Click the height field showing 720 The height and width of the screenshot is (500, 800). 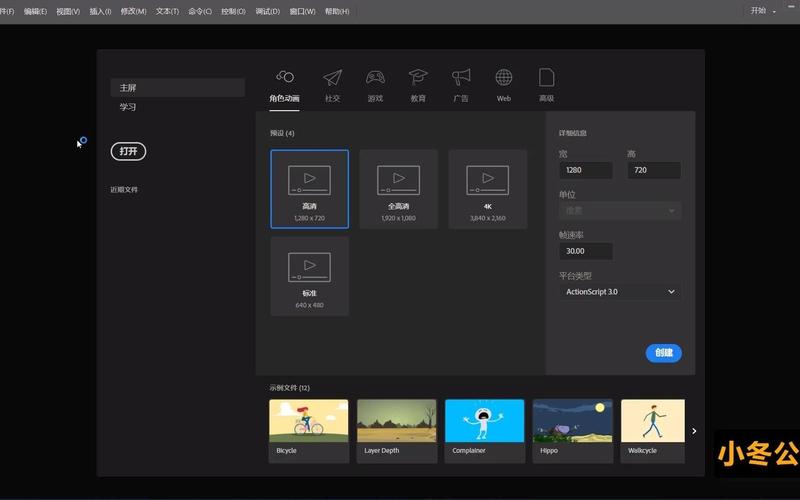(x=654, y=170)
